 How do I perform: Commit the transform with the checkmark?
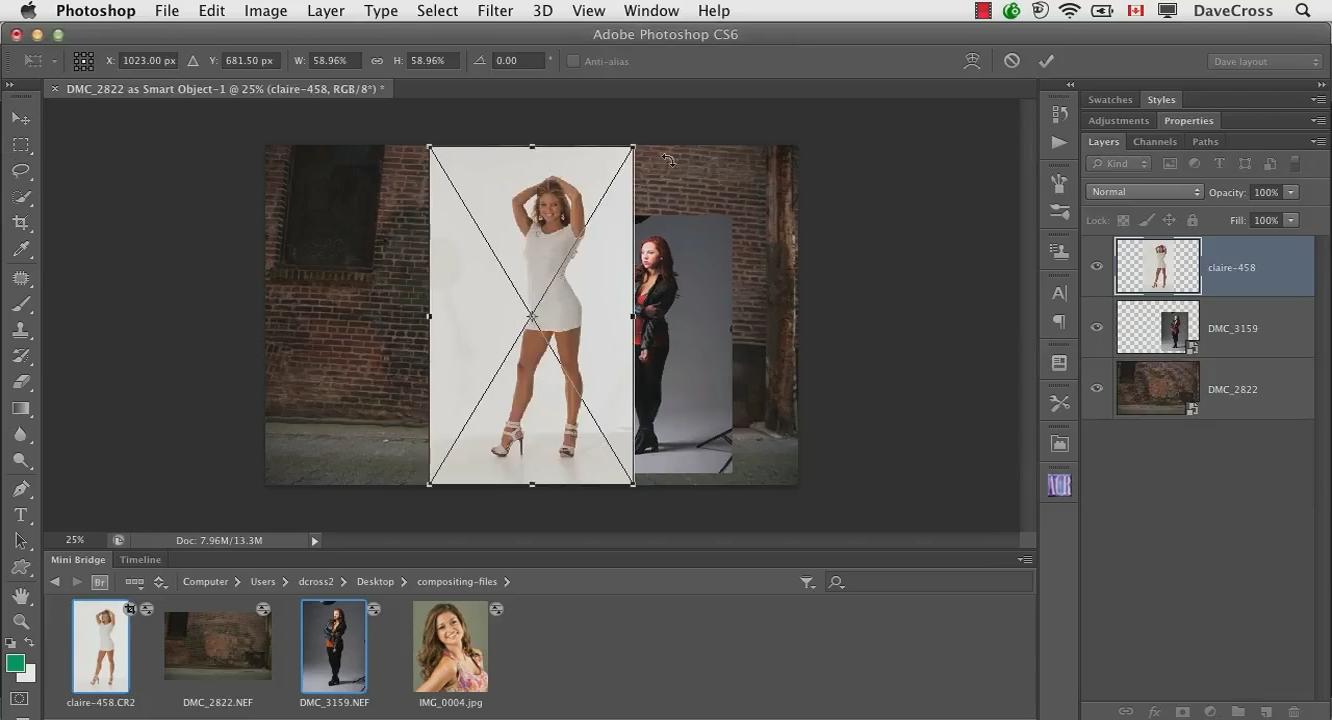point(1046,61)
